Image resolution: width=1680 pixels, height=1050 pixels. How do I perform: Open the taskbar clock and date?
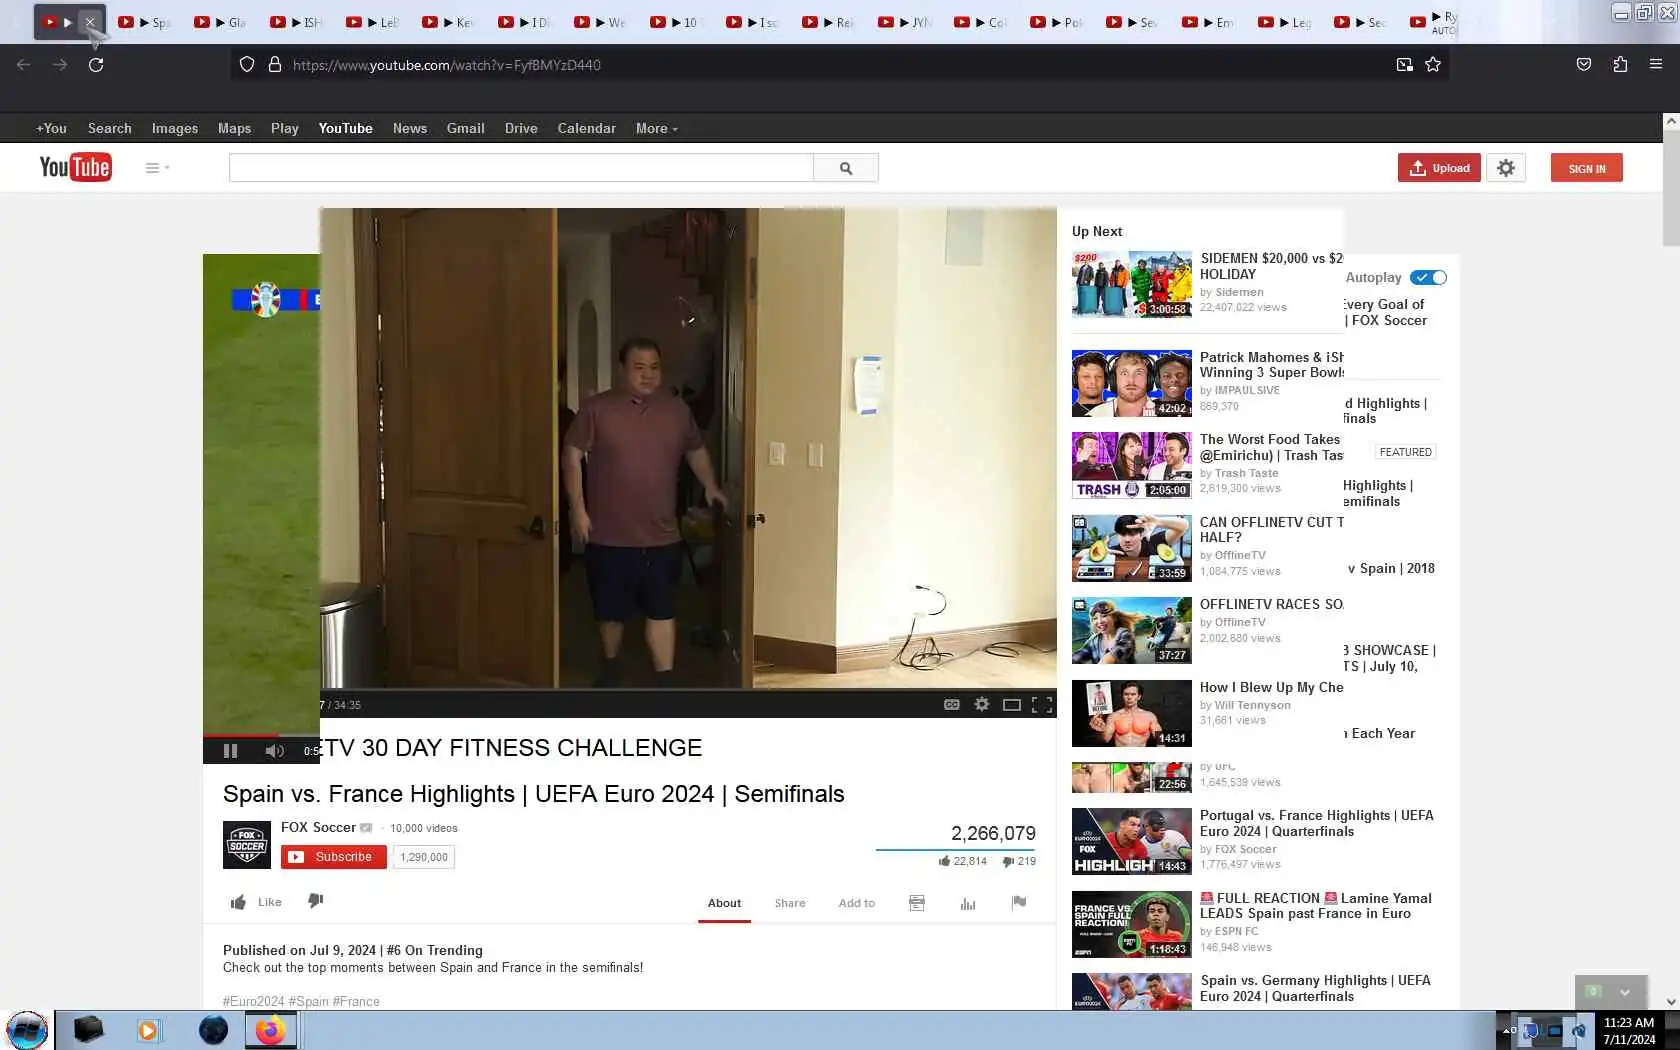[x=1629, y=1031]
